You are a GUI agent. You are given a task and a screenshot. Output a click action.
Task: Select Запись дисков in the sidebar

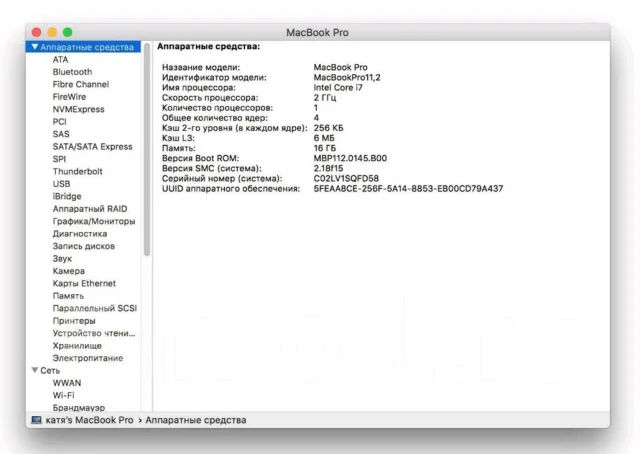(x=84, y=246)
